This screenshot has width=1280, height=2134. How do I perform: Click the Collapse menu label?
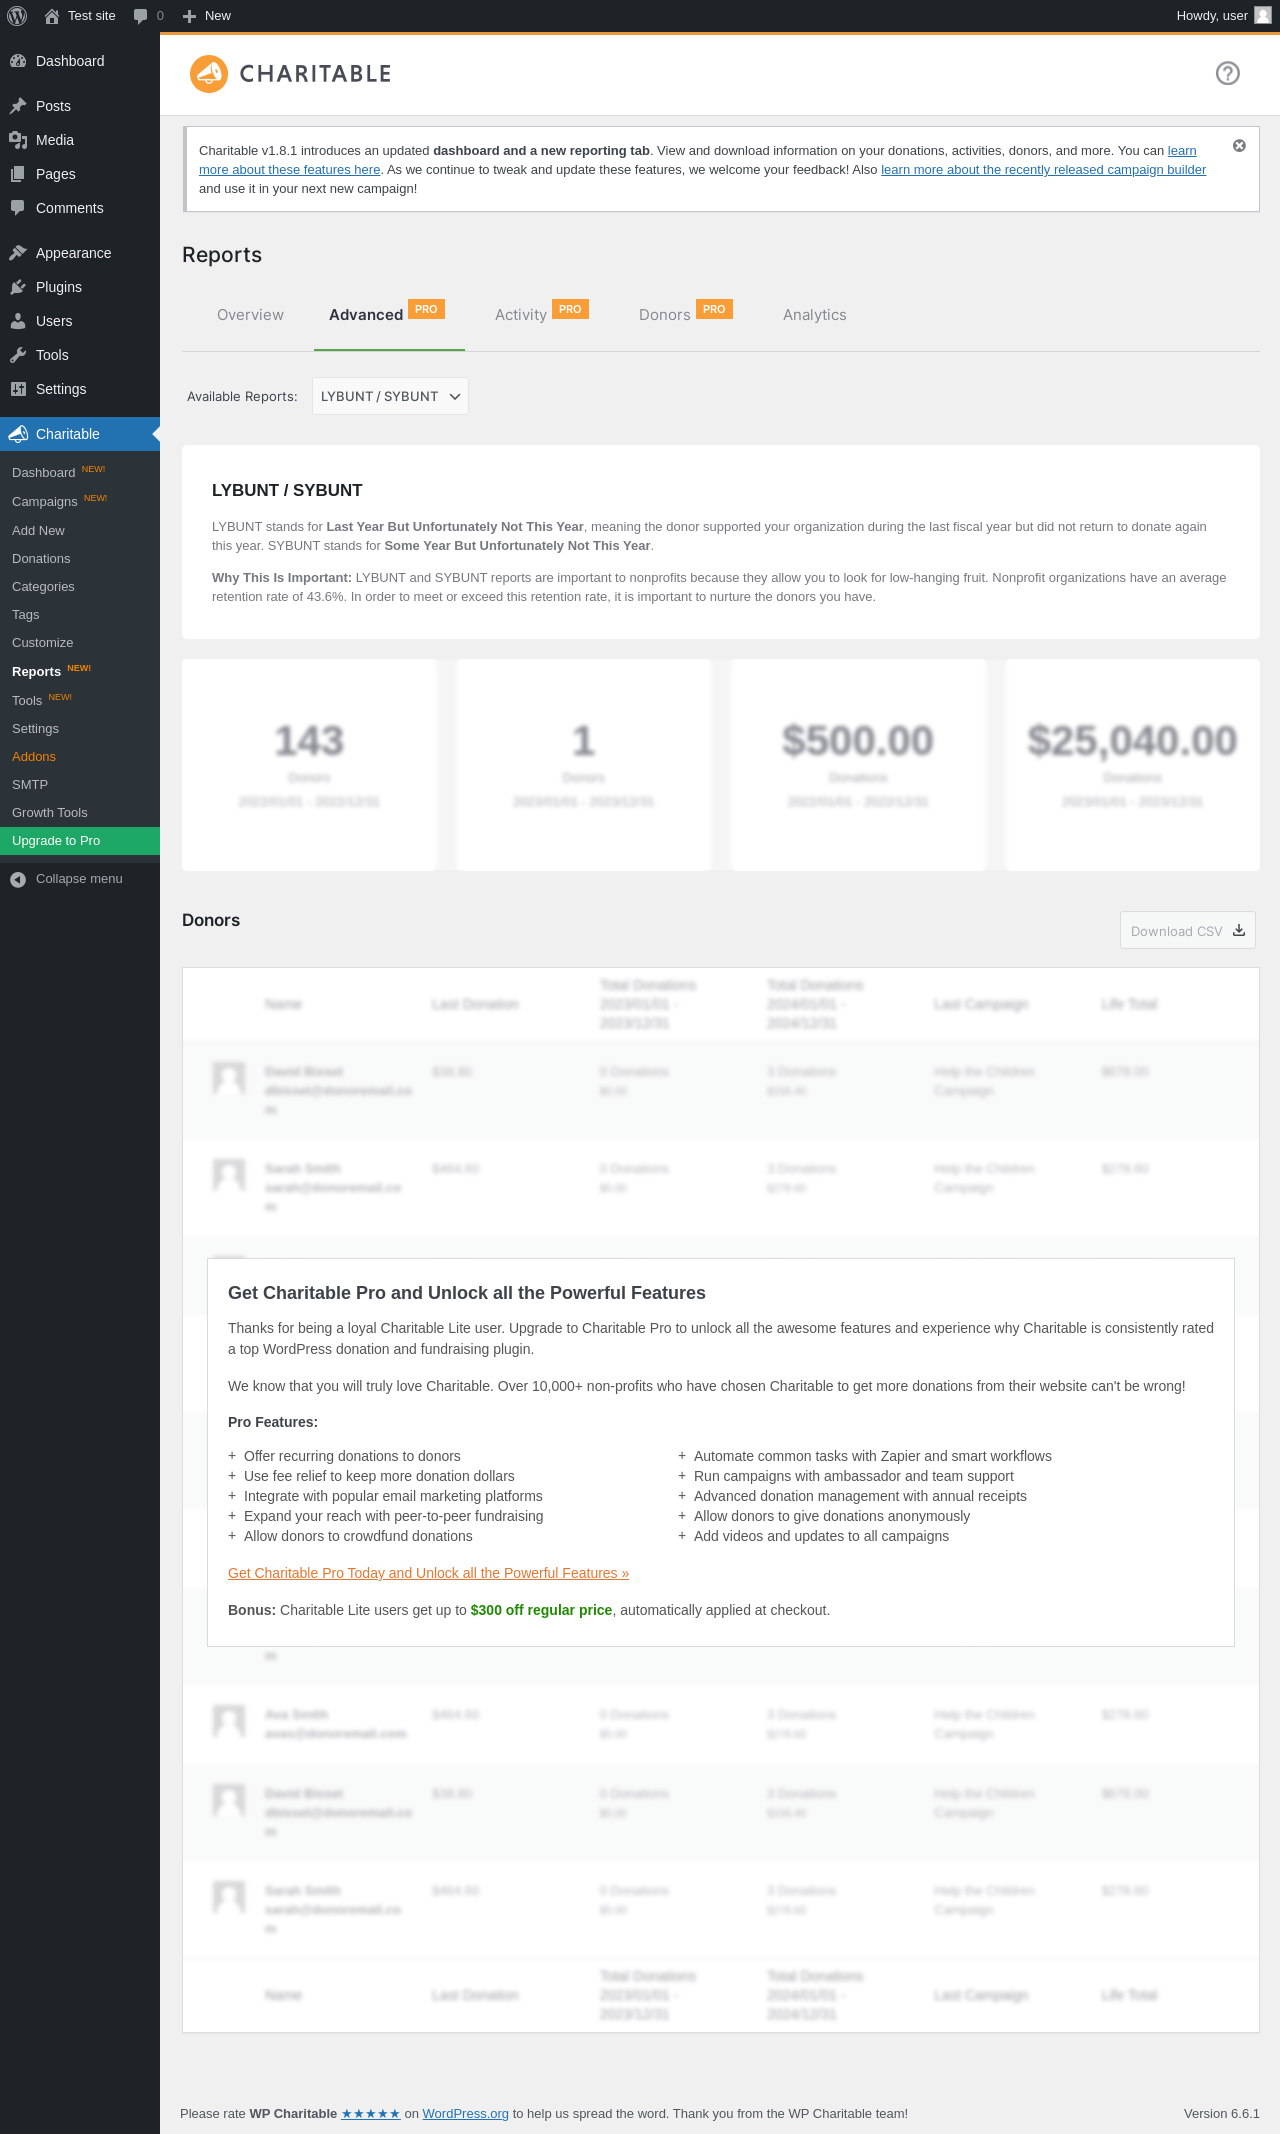(79, 879)
